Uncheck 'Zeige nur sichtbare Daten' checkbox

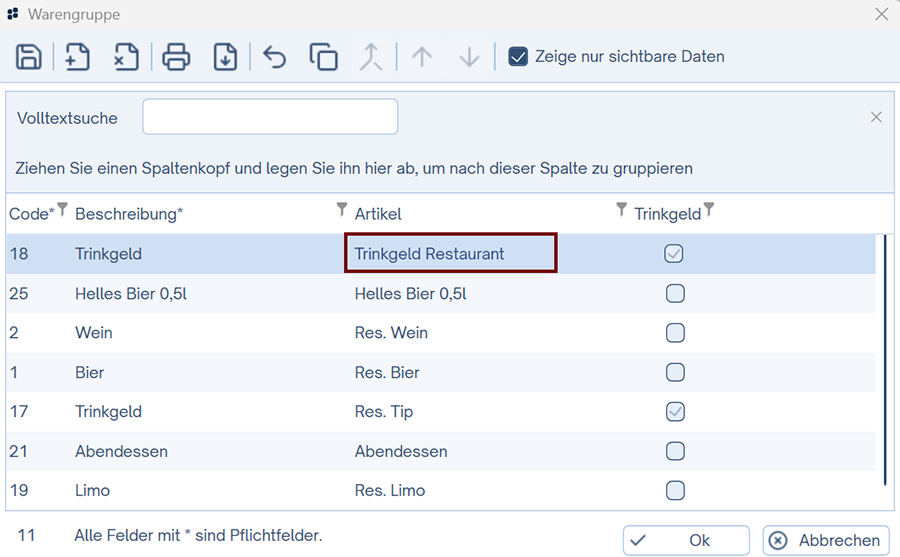coord(518,56)
